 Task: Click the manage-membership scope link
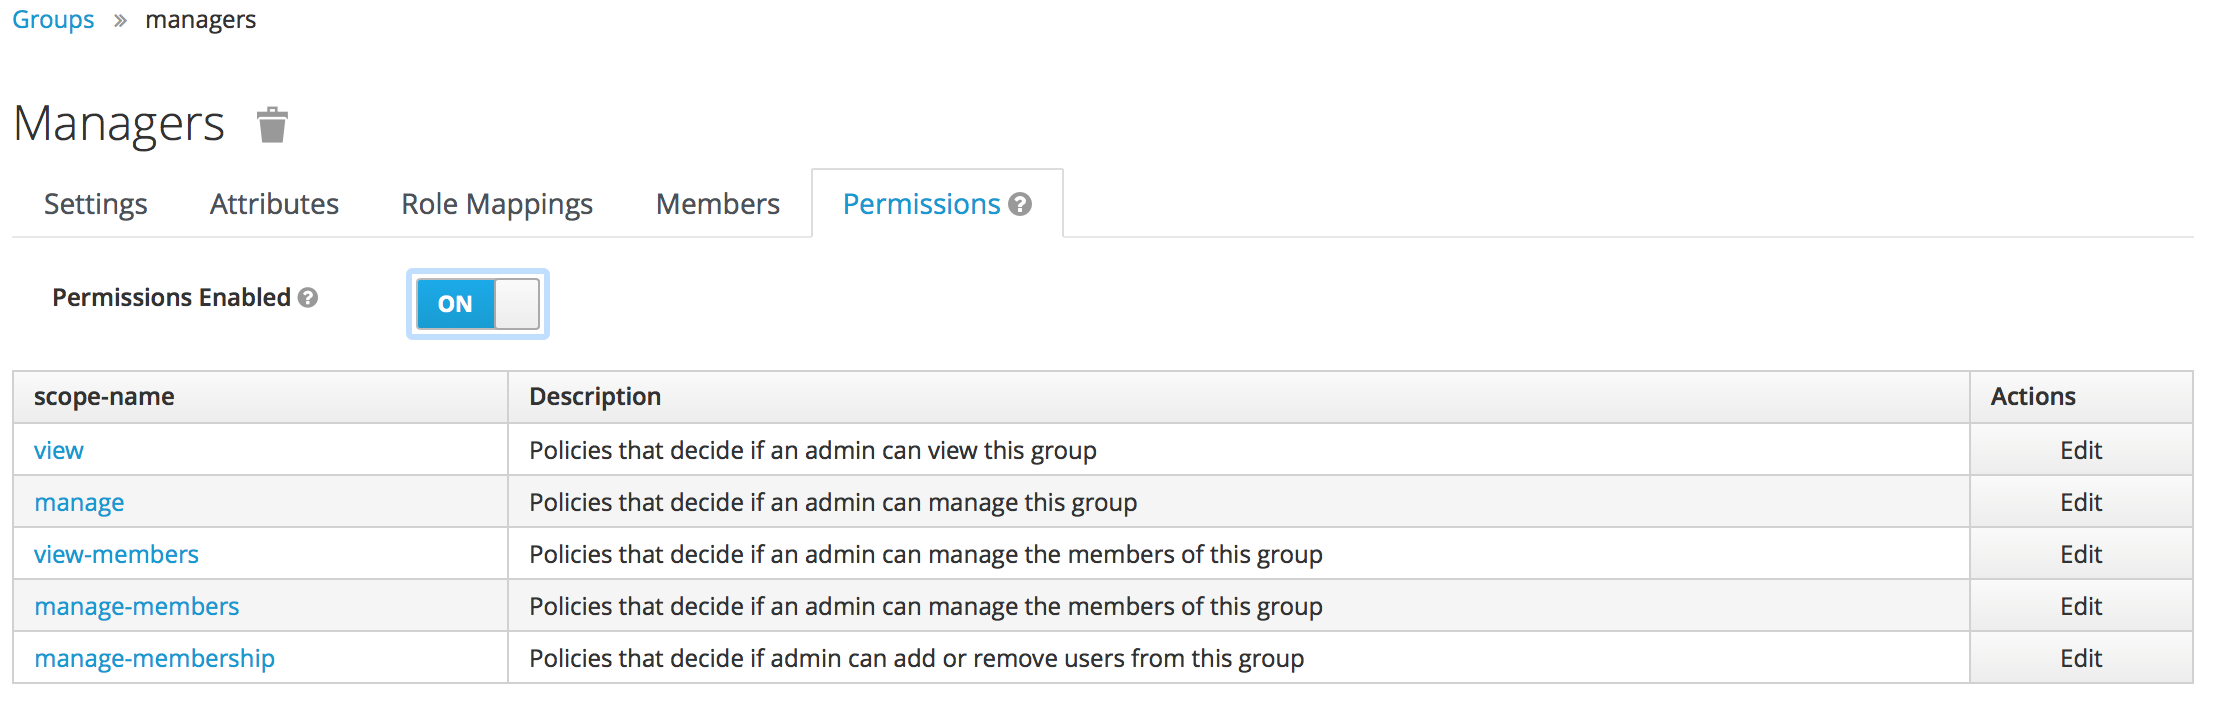click(x=154, y=659)
